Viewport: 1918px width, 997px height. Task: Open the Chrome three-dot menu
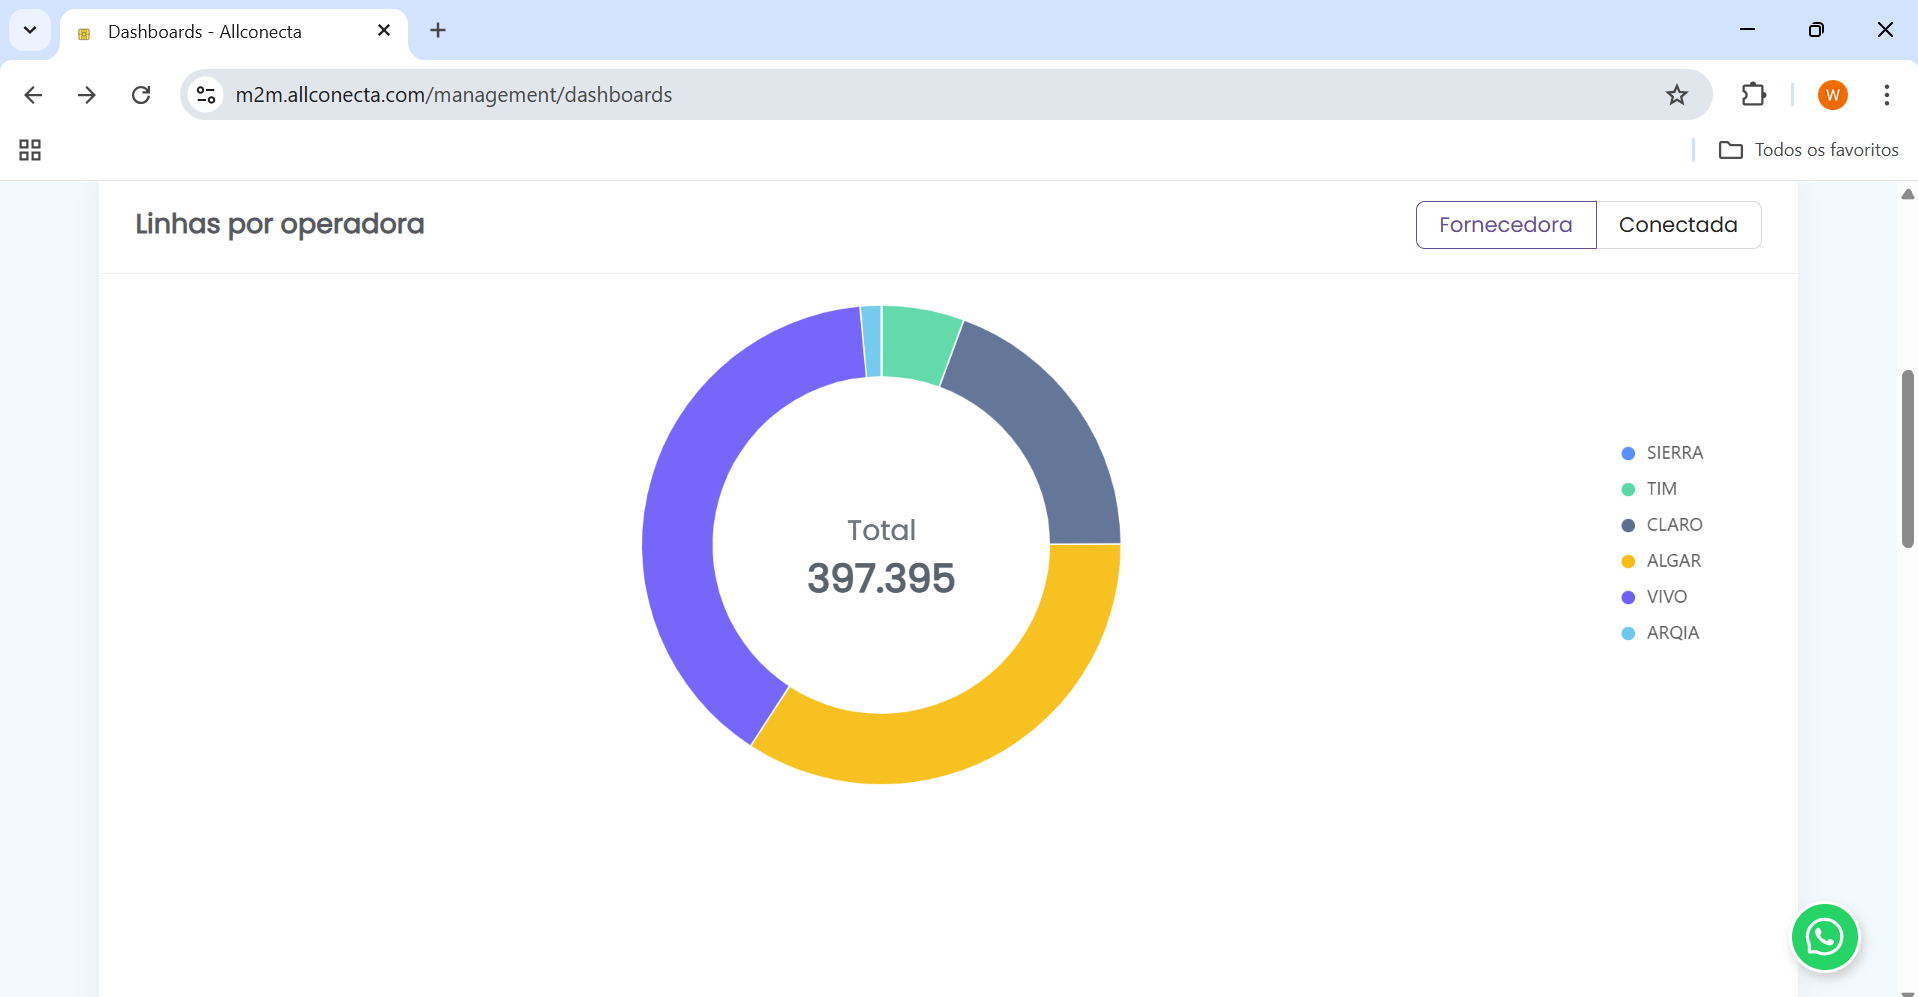click(1886, 95)
